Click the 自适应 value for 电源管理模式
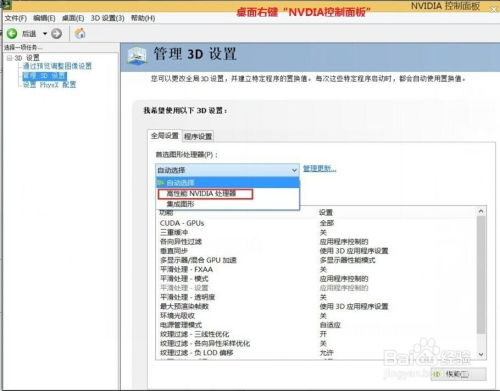 click(x=330, y=325)
